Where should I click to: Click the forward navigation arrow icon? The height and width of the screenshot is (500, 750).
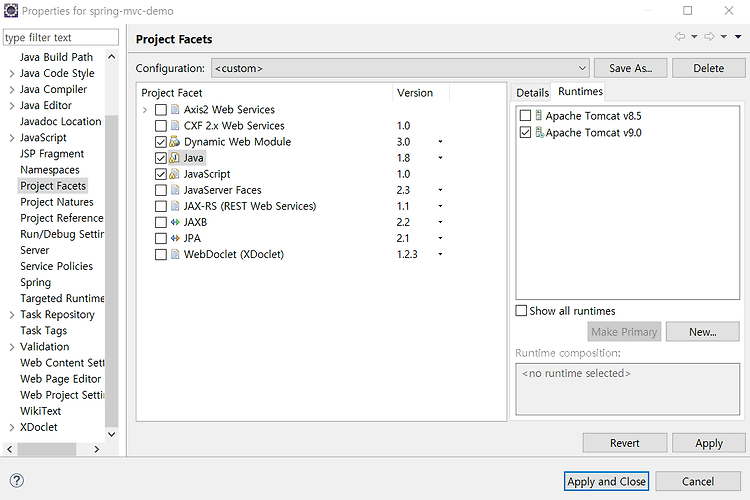(709, 36)
